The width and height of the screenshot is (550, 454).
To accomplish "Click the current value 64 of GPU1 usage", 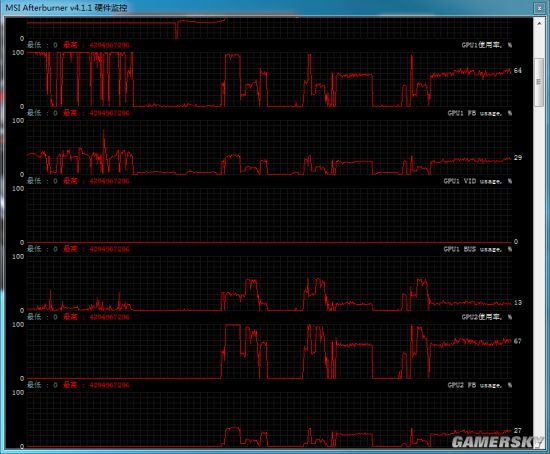I will [518, 71].
